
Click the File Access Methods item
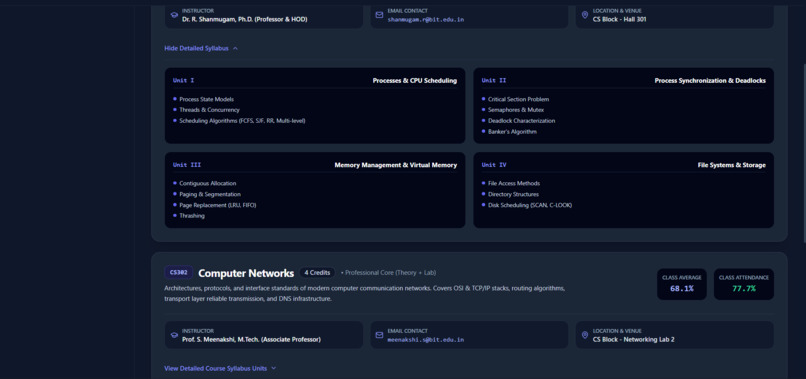click(x=514, y=183)
